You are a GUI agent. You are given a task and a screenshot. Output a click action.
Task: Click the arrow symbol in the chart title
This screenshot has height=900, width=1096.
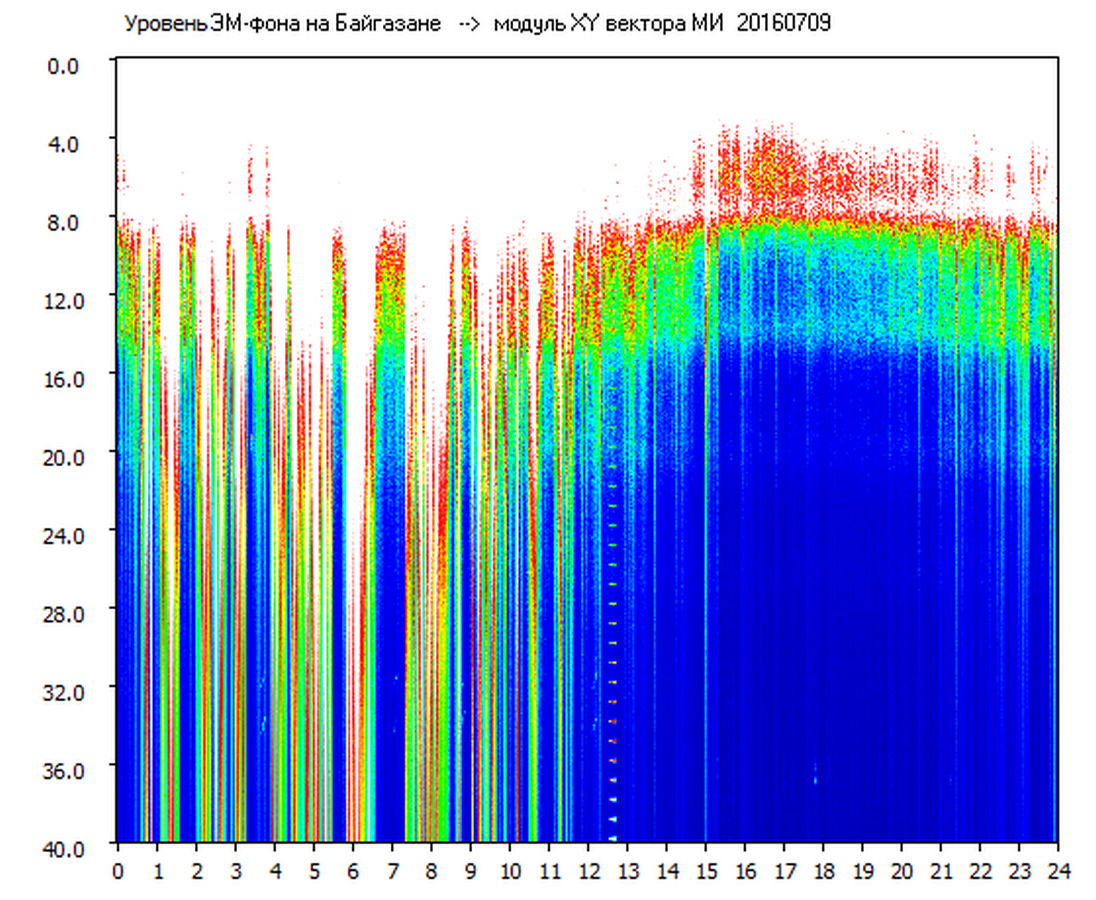tap(470, 24)
